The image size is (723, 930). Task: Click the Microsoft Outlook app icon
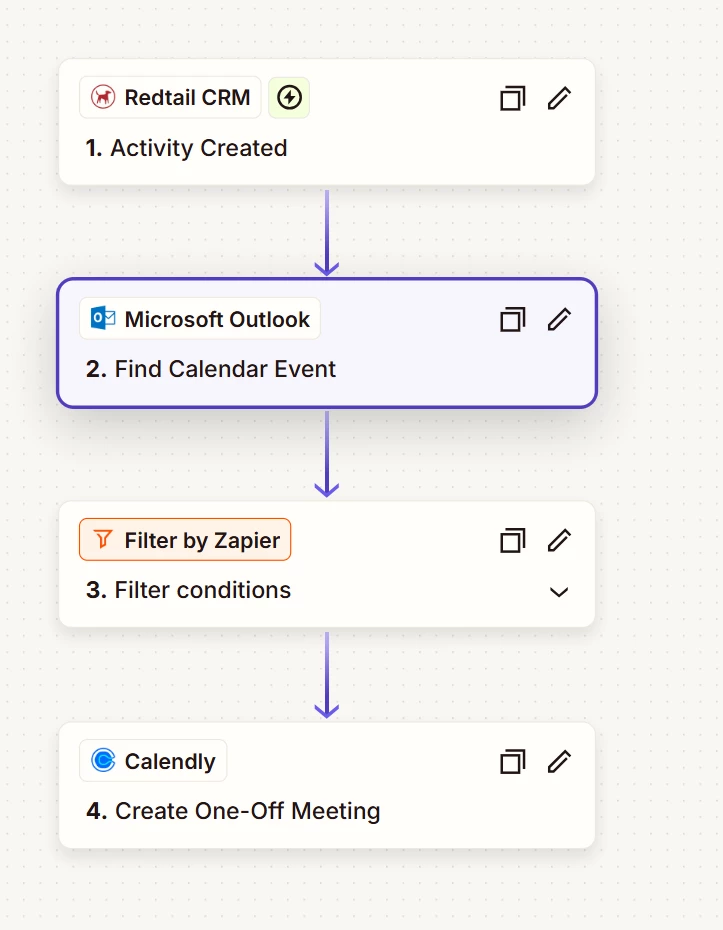tap(103, 319)
